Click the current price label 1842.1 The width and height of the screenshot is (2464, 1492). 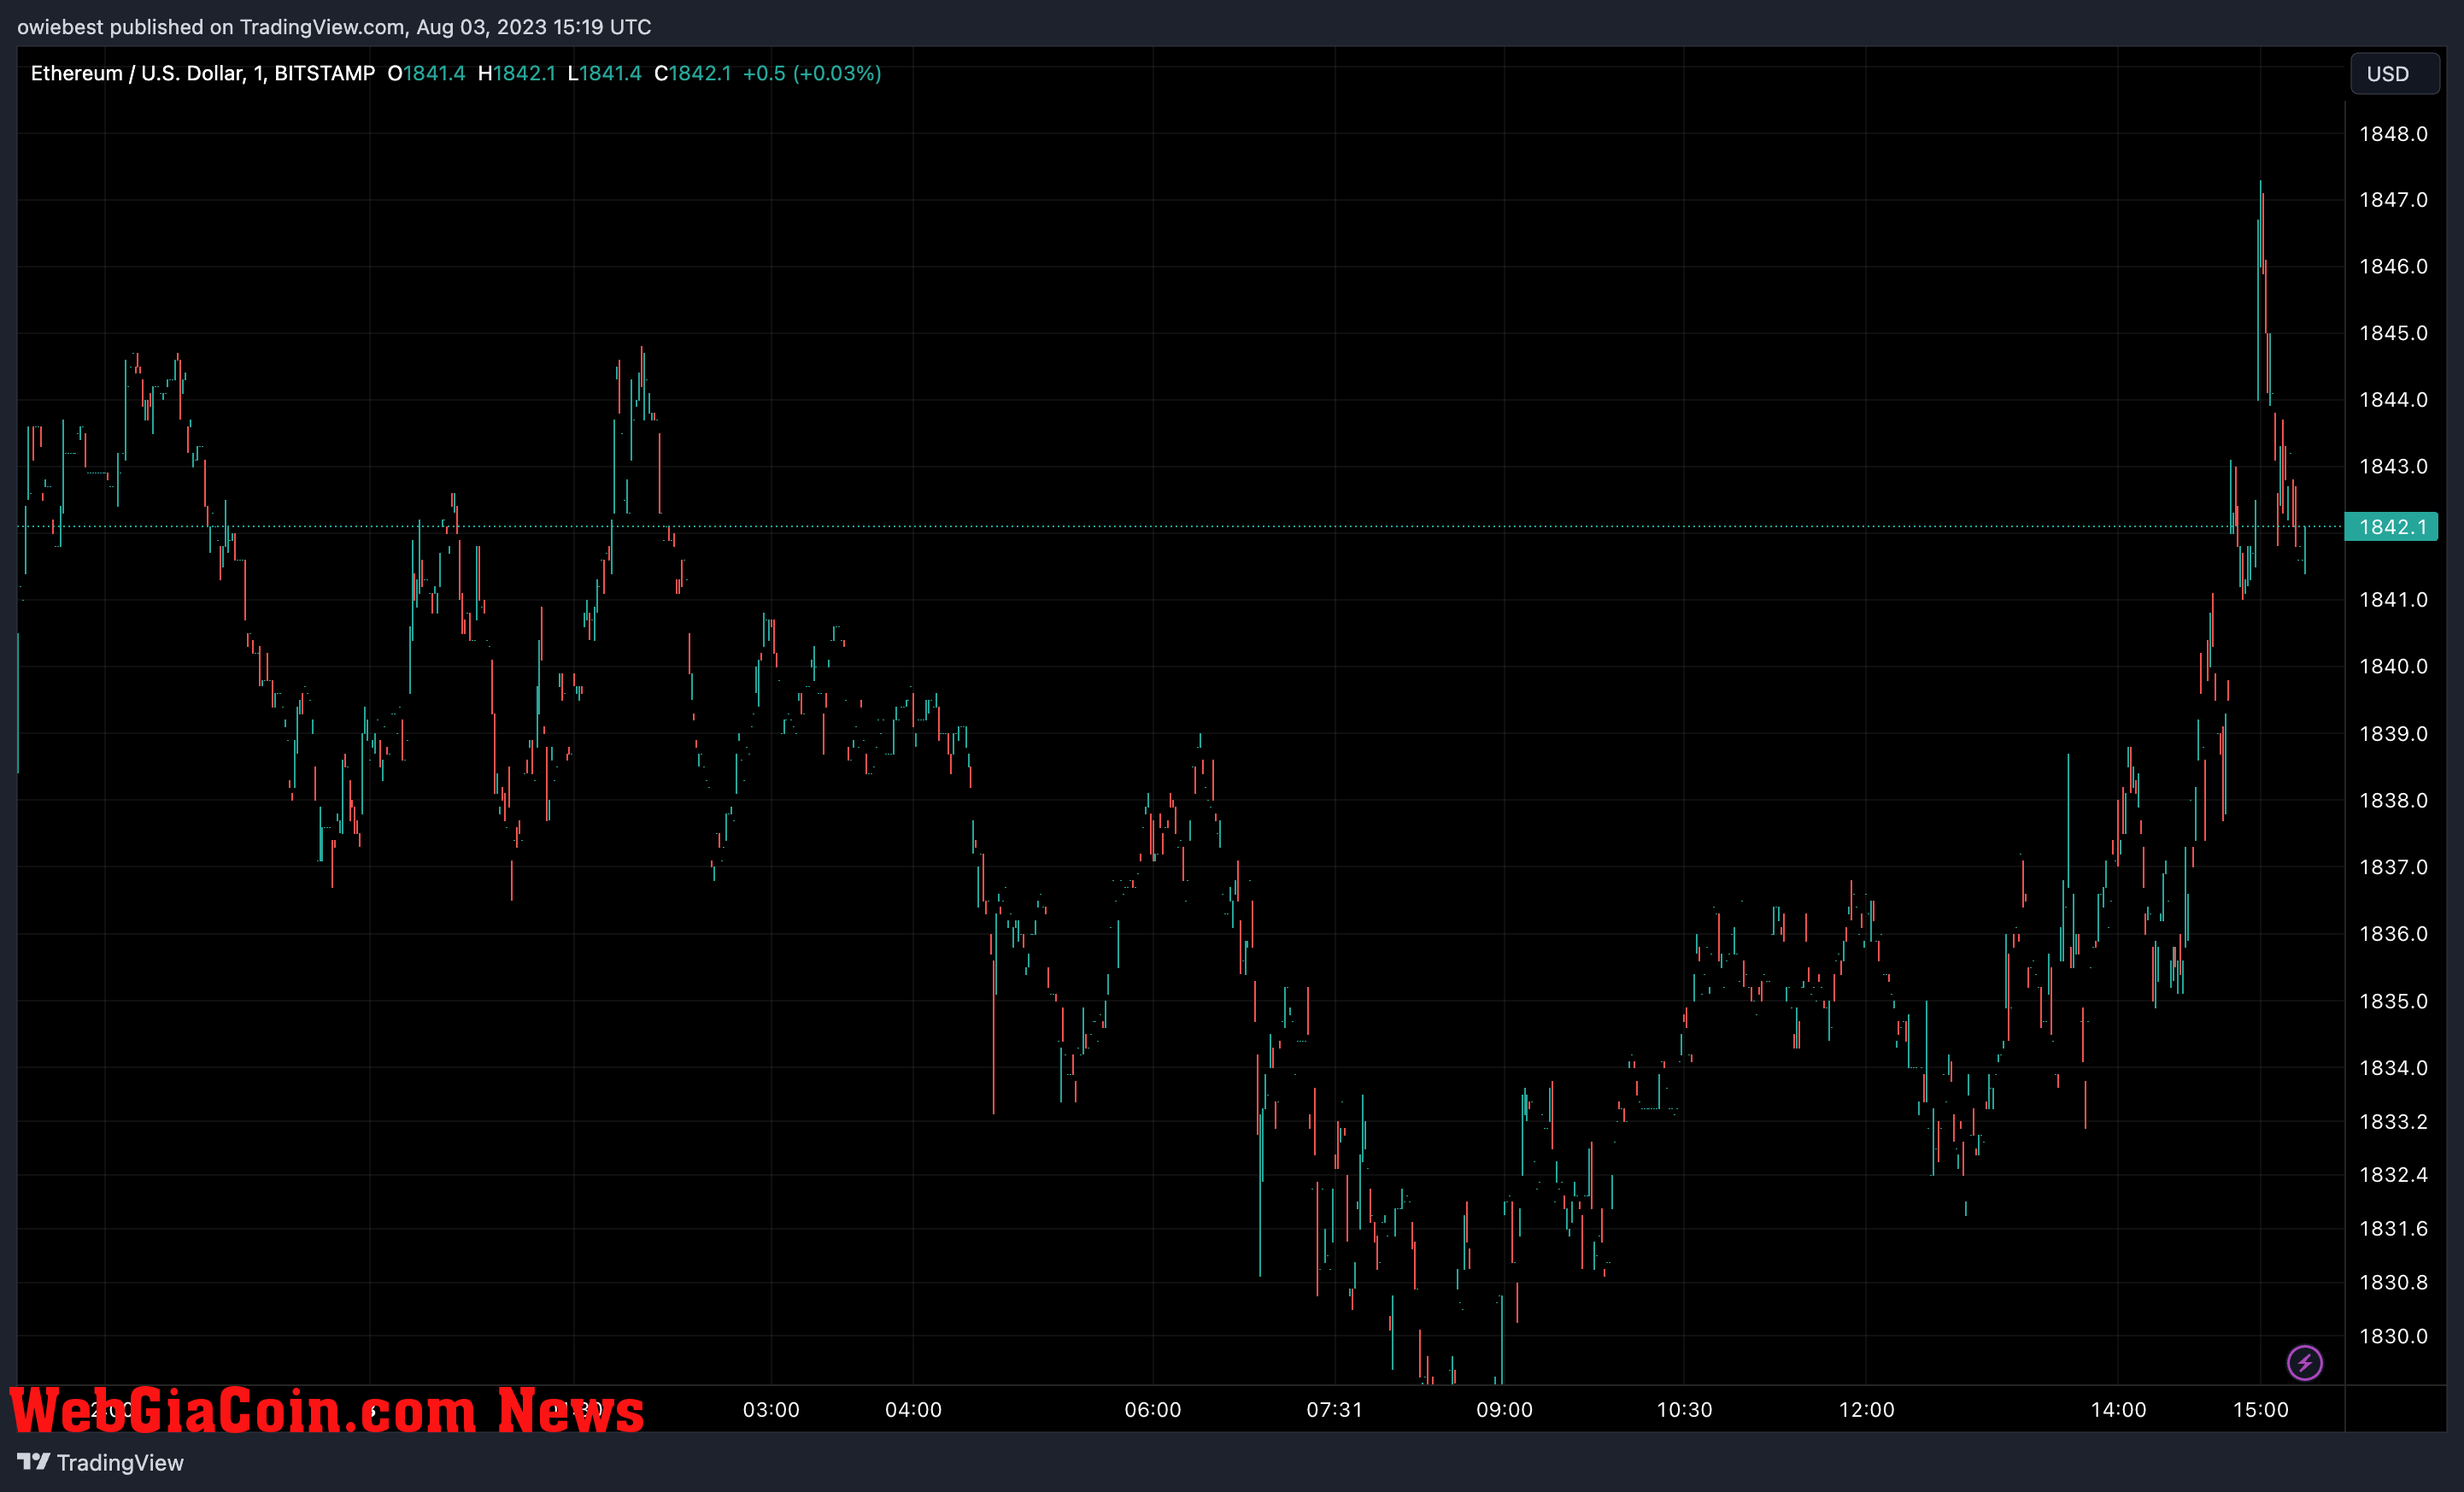pos(2392,527)
